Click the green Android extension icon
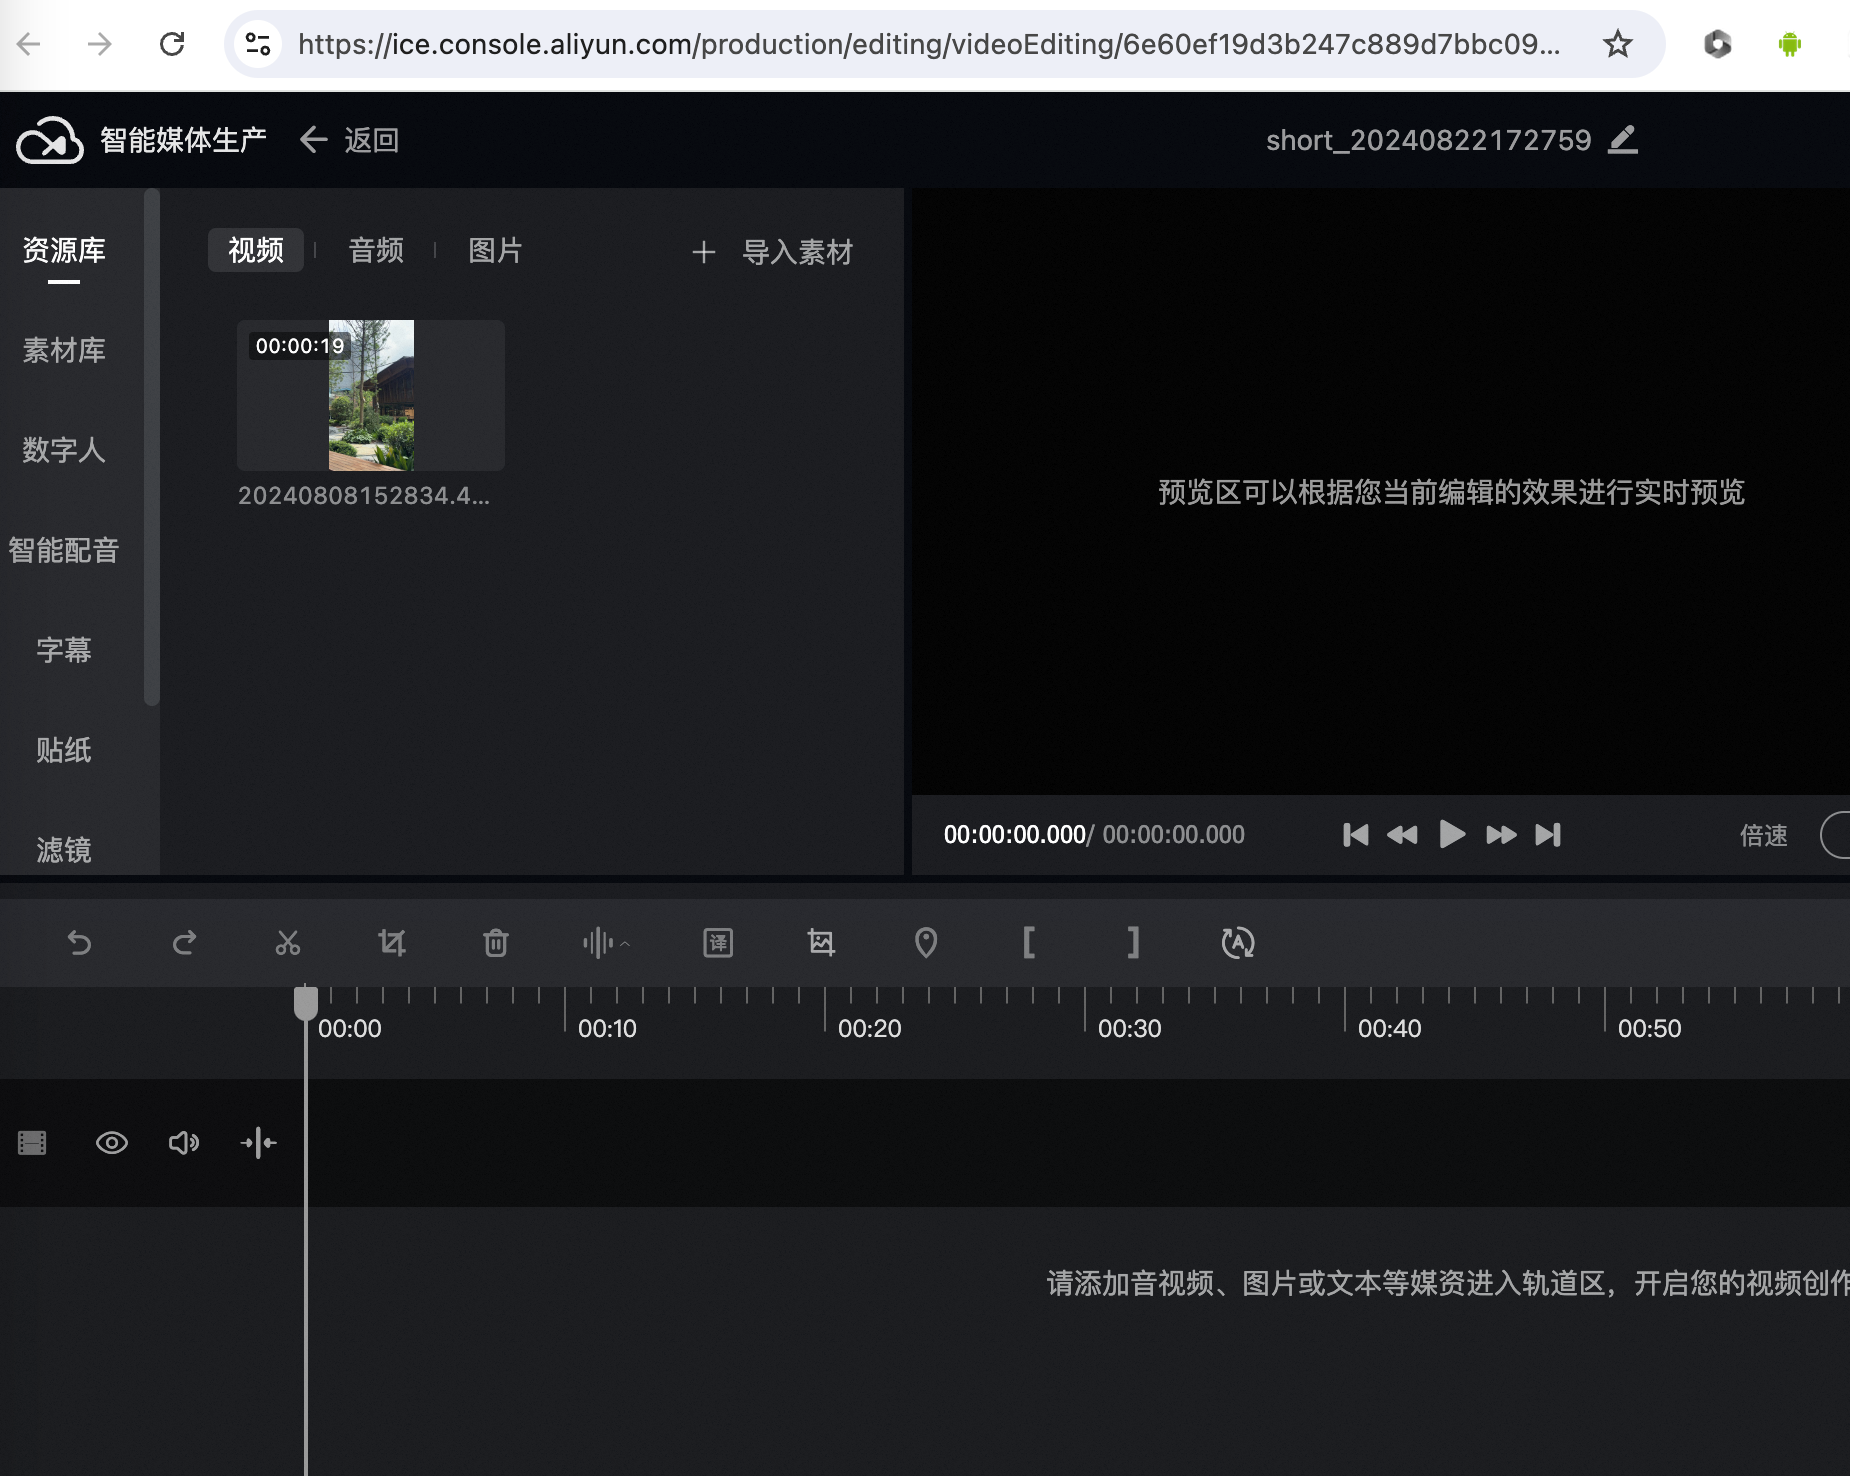 coord(1789,44)
